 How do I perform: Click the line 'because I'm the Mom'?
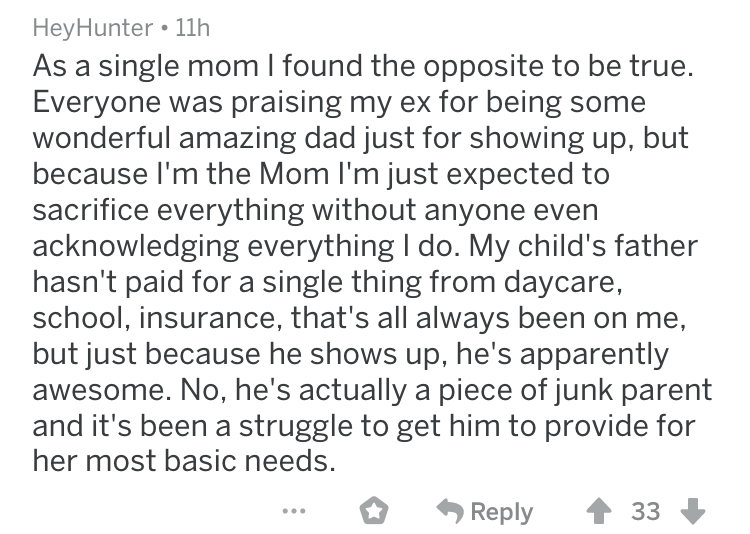[321, 174]
